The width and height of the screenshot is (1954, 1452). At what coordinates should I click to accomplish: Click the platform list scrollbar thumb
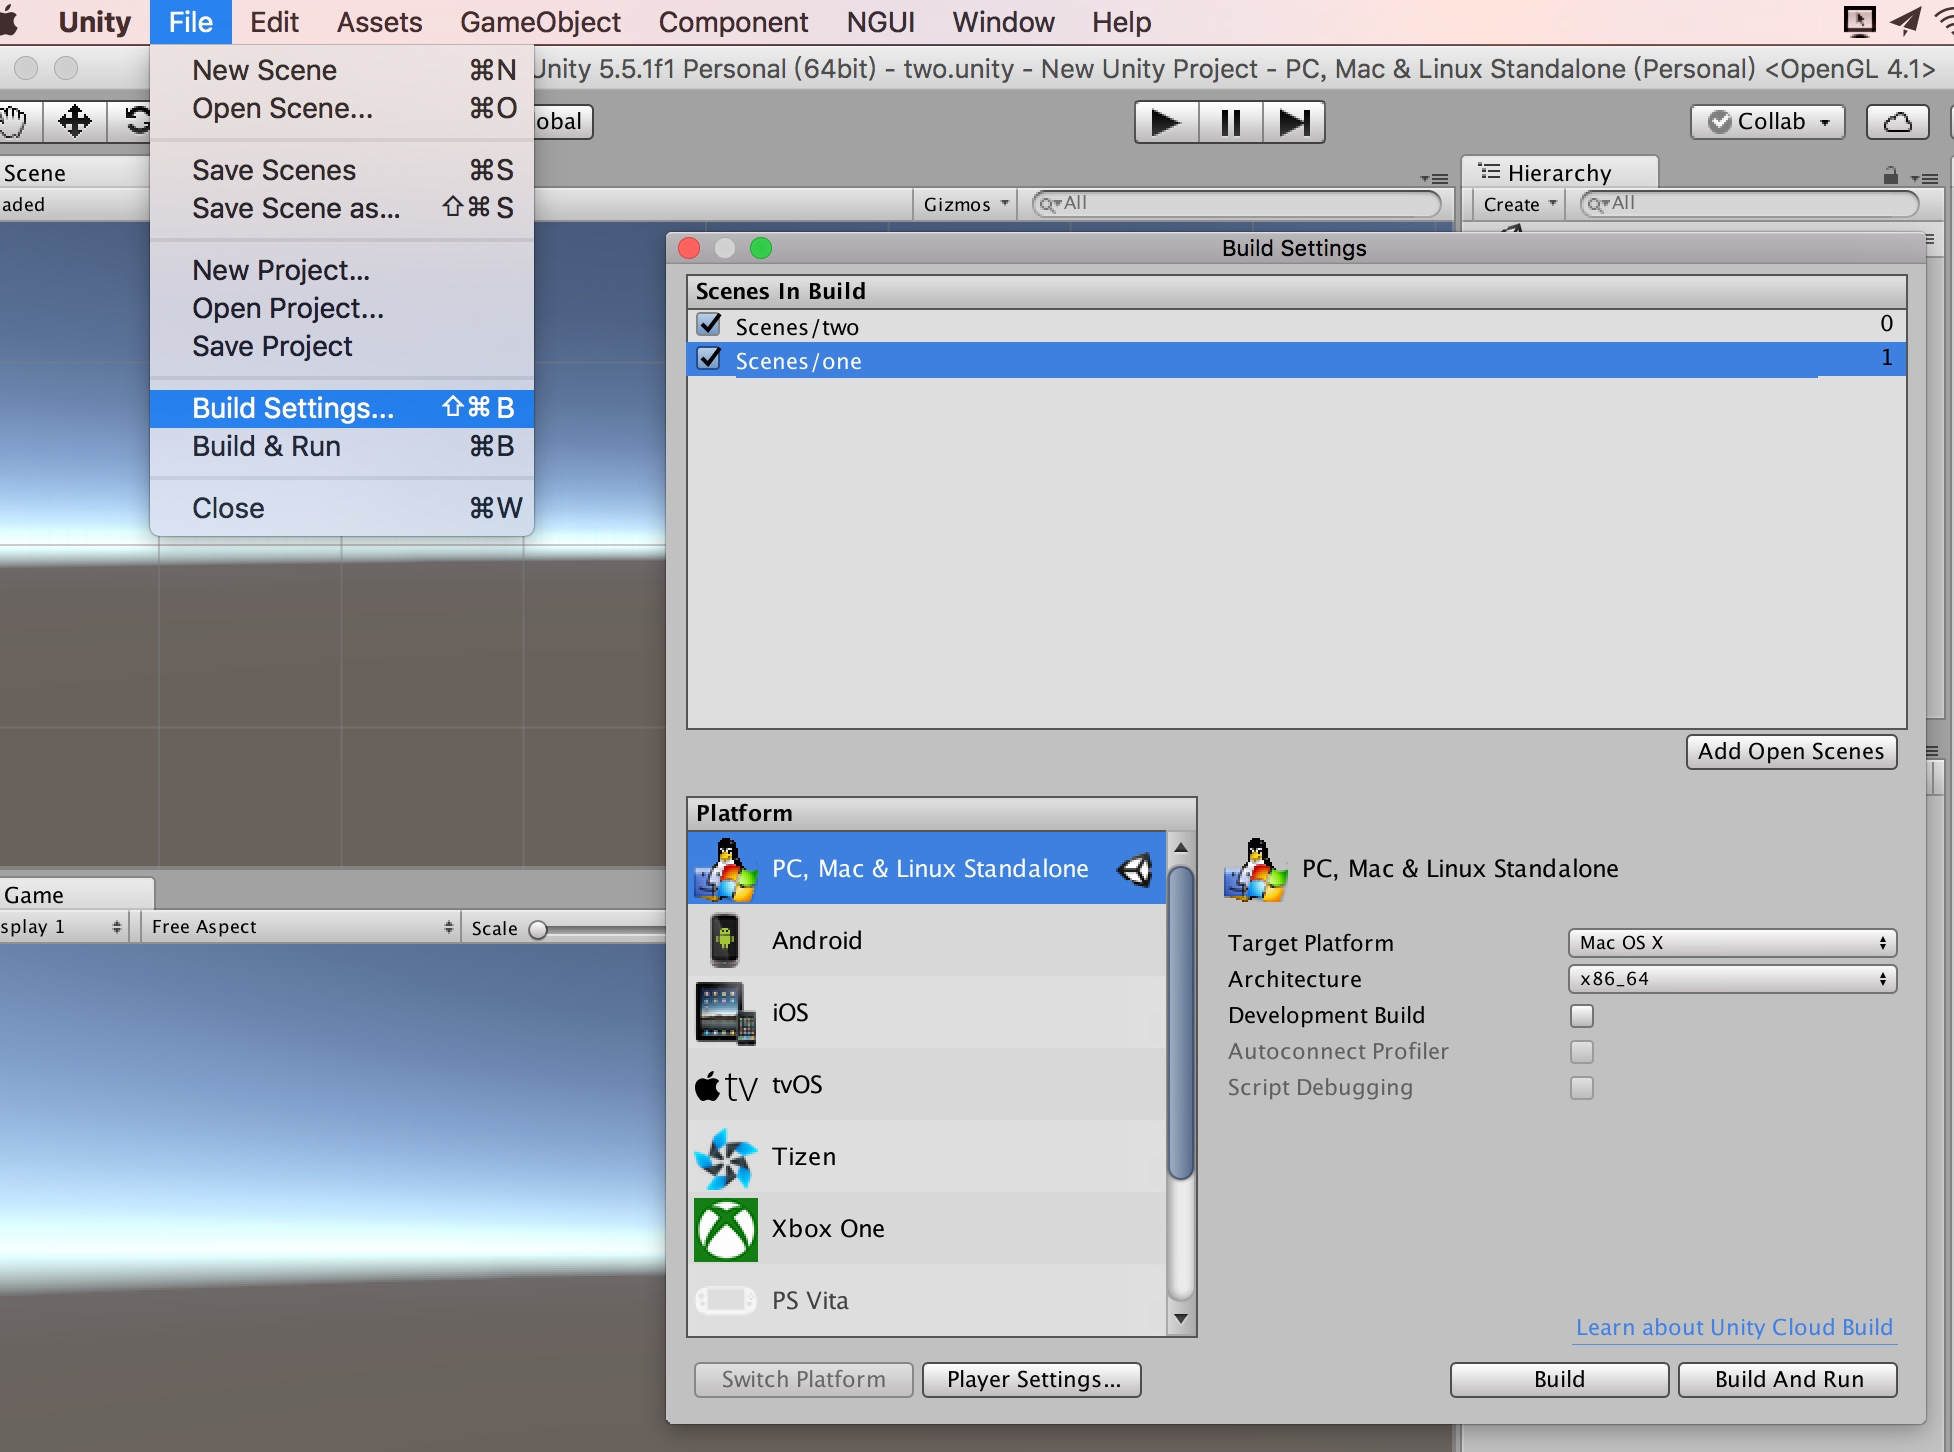[x=1181, y=1023]
